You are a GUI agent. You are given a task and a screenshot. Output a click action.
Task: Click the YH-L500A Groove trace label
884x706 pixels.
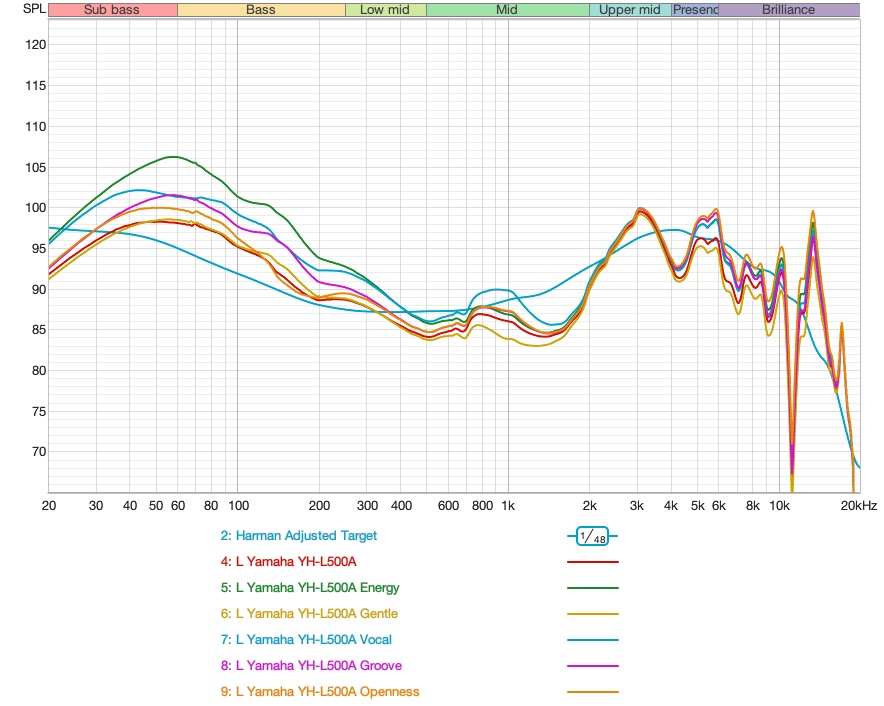point(311,666)
